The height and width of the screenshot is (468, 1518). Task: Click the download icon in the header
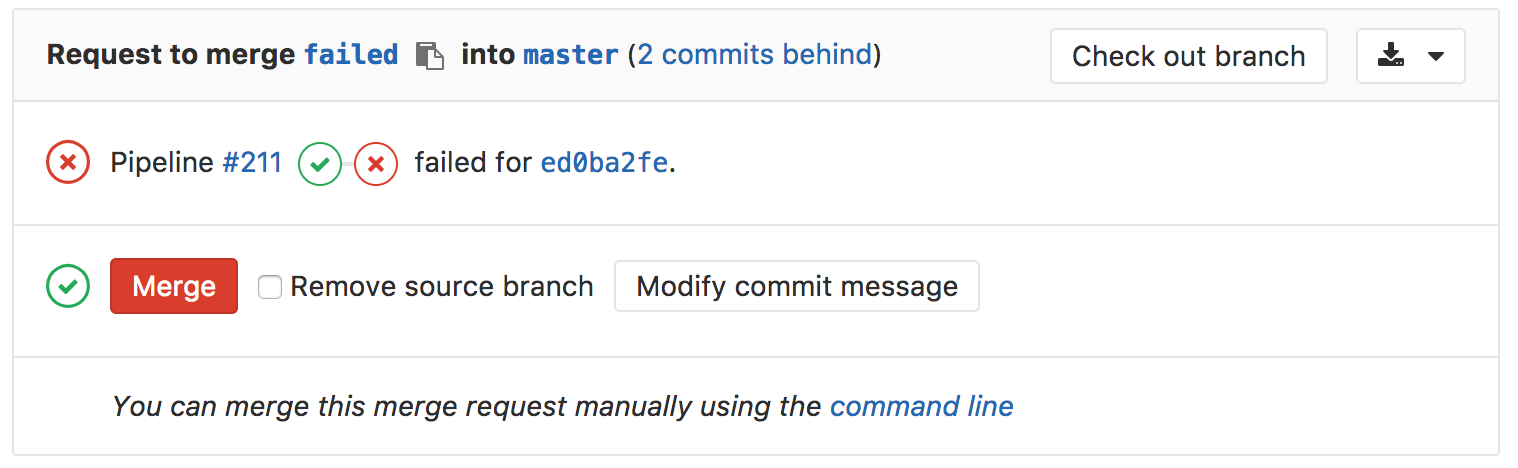[x=1391, y=56]
